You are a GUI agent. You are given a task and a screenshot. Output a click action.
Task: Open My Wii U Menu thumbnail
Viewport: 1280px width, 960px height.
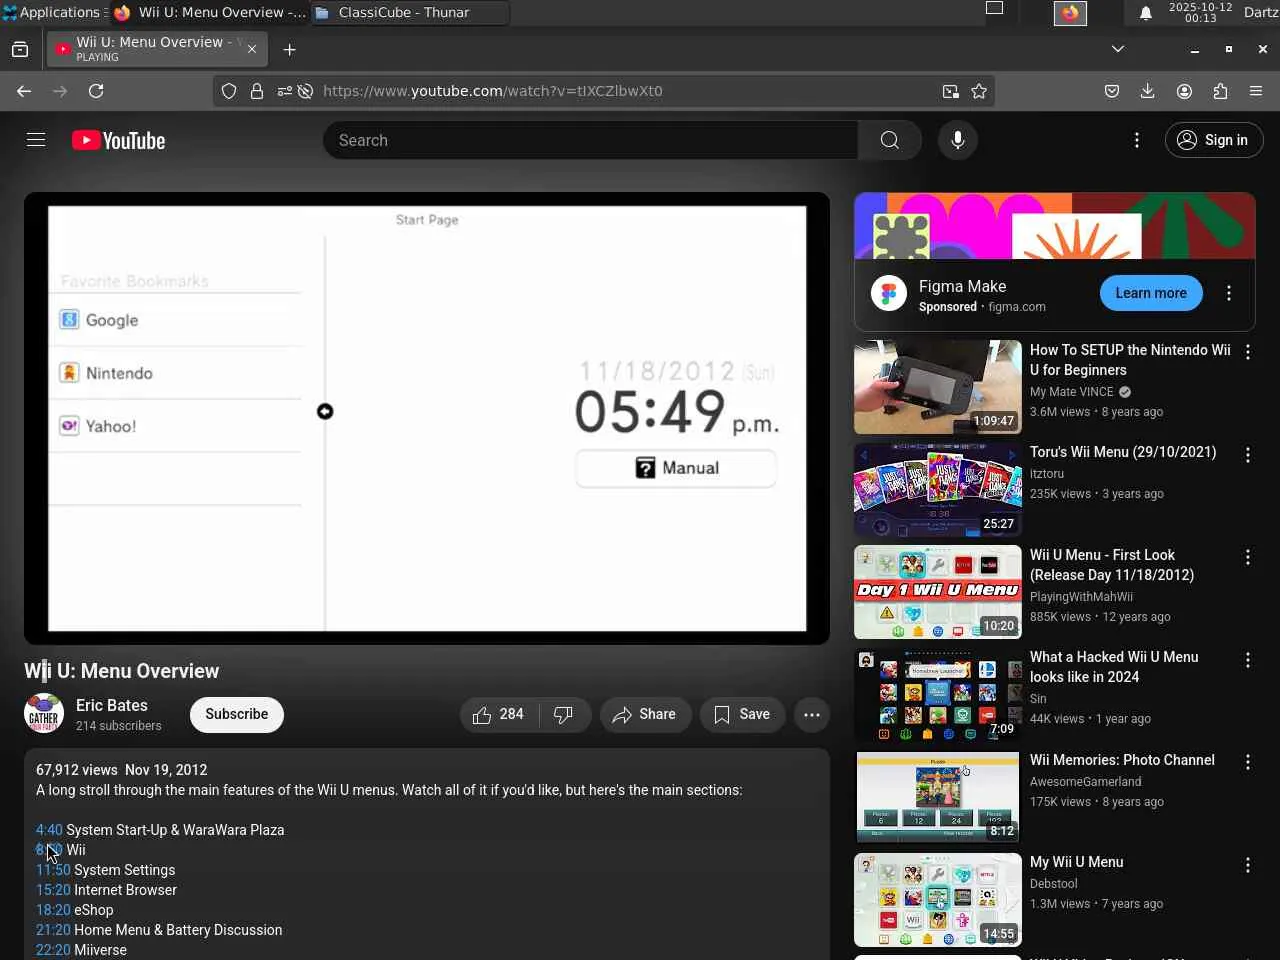click(938, 900)
